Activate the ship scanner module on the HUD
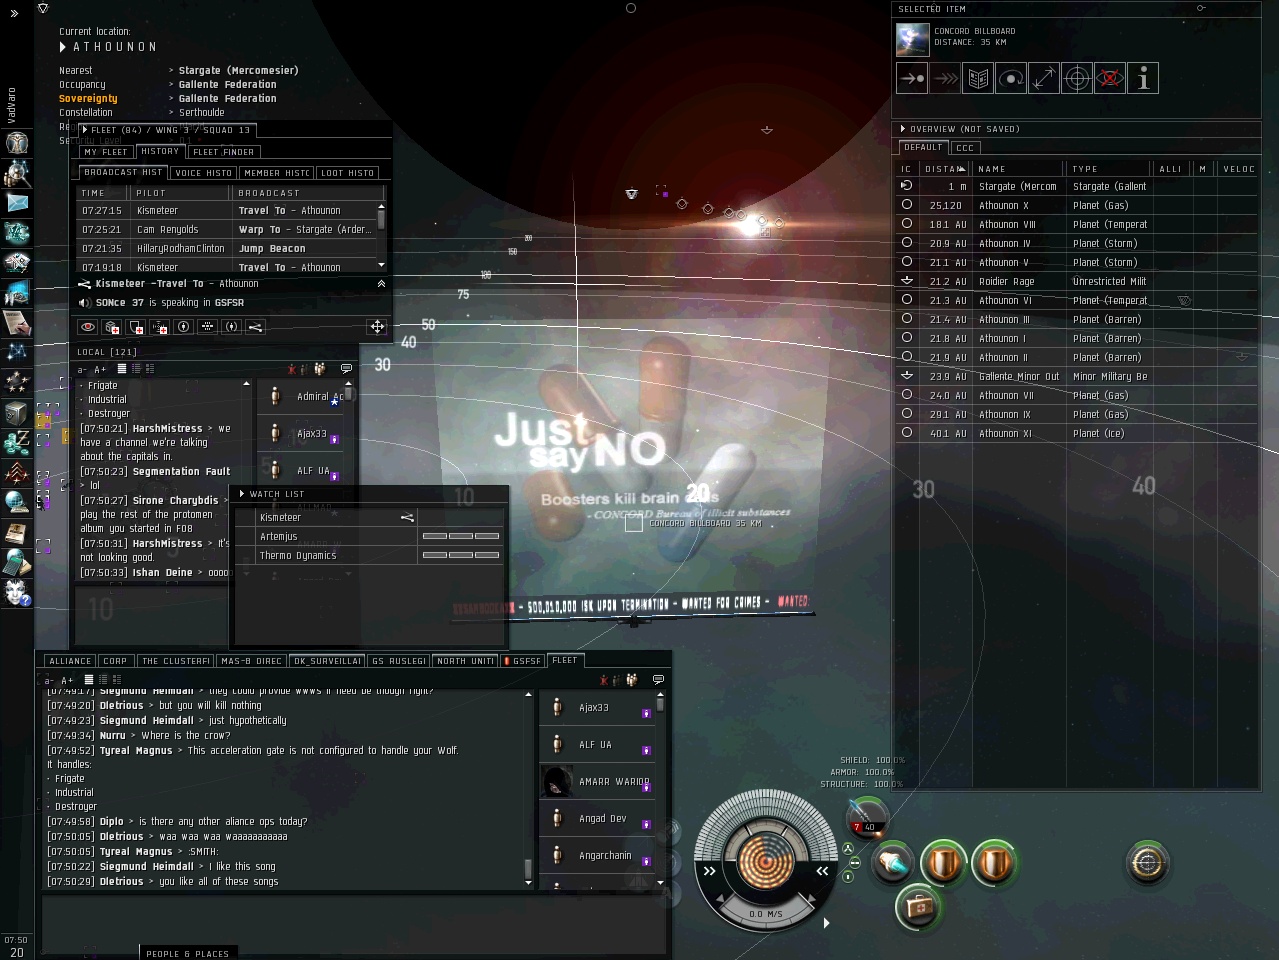Screen dimensions: 1279x960 1147,863
